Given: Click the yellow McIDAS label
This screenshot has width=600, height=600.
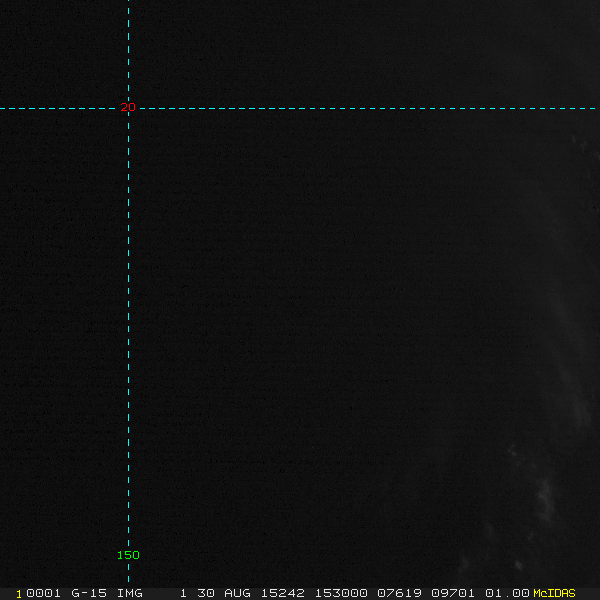Looking at the screenshot, I should tap(554, 593).
